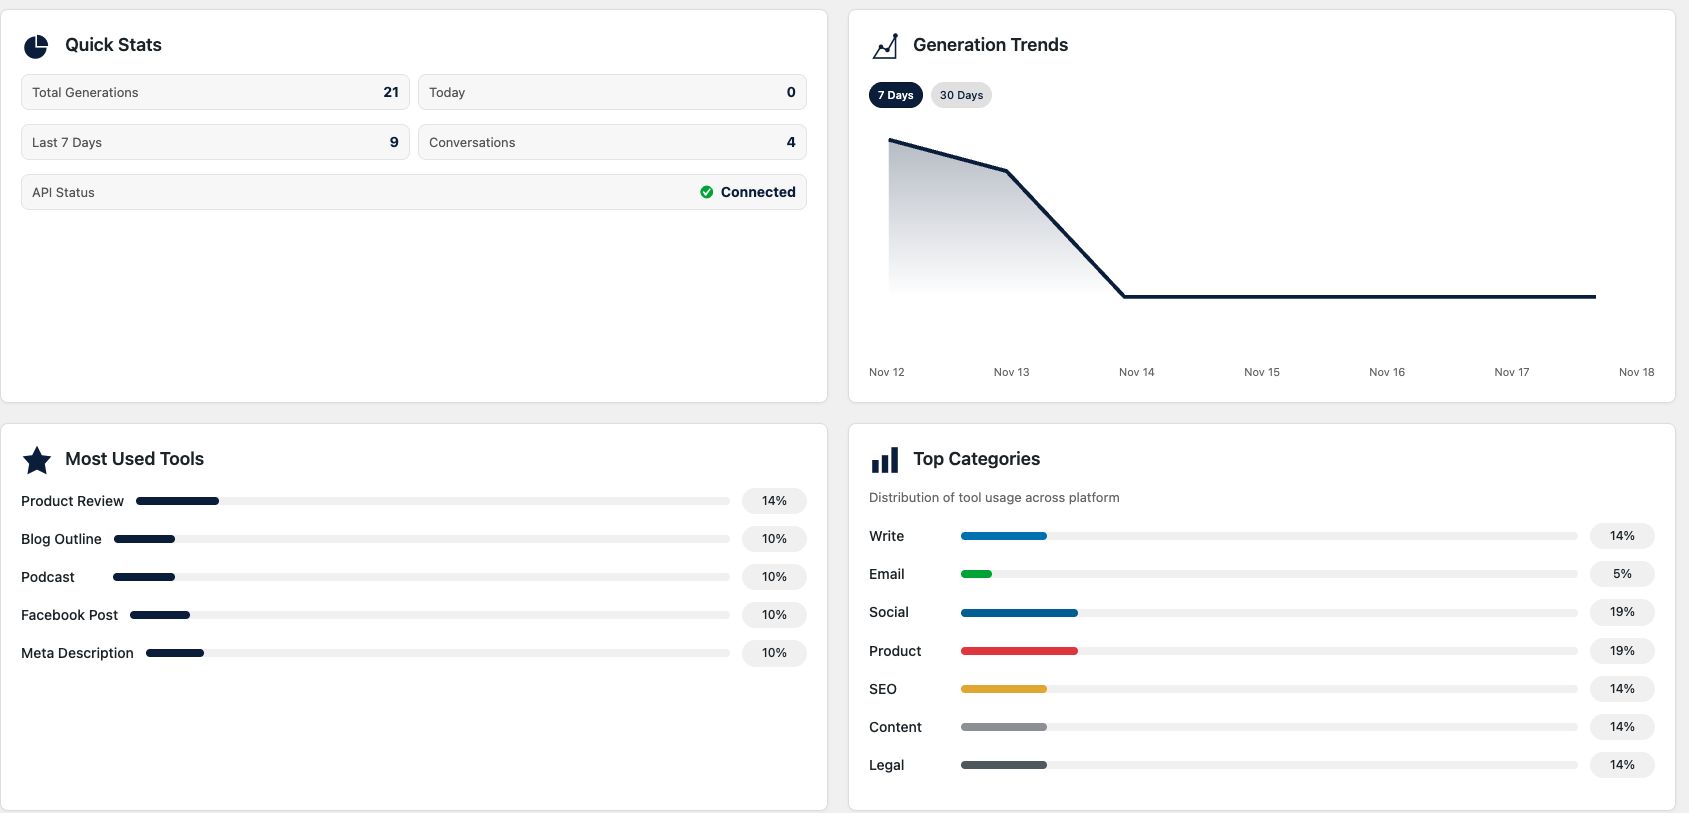This screenshot has height=813, width=1689.
Task: Click the green Connected checkmark icon
Action: [x=707, y=192]
